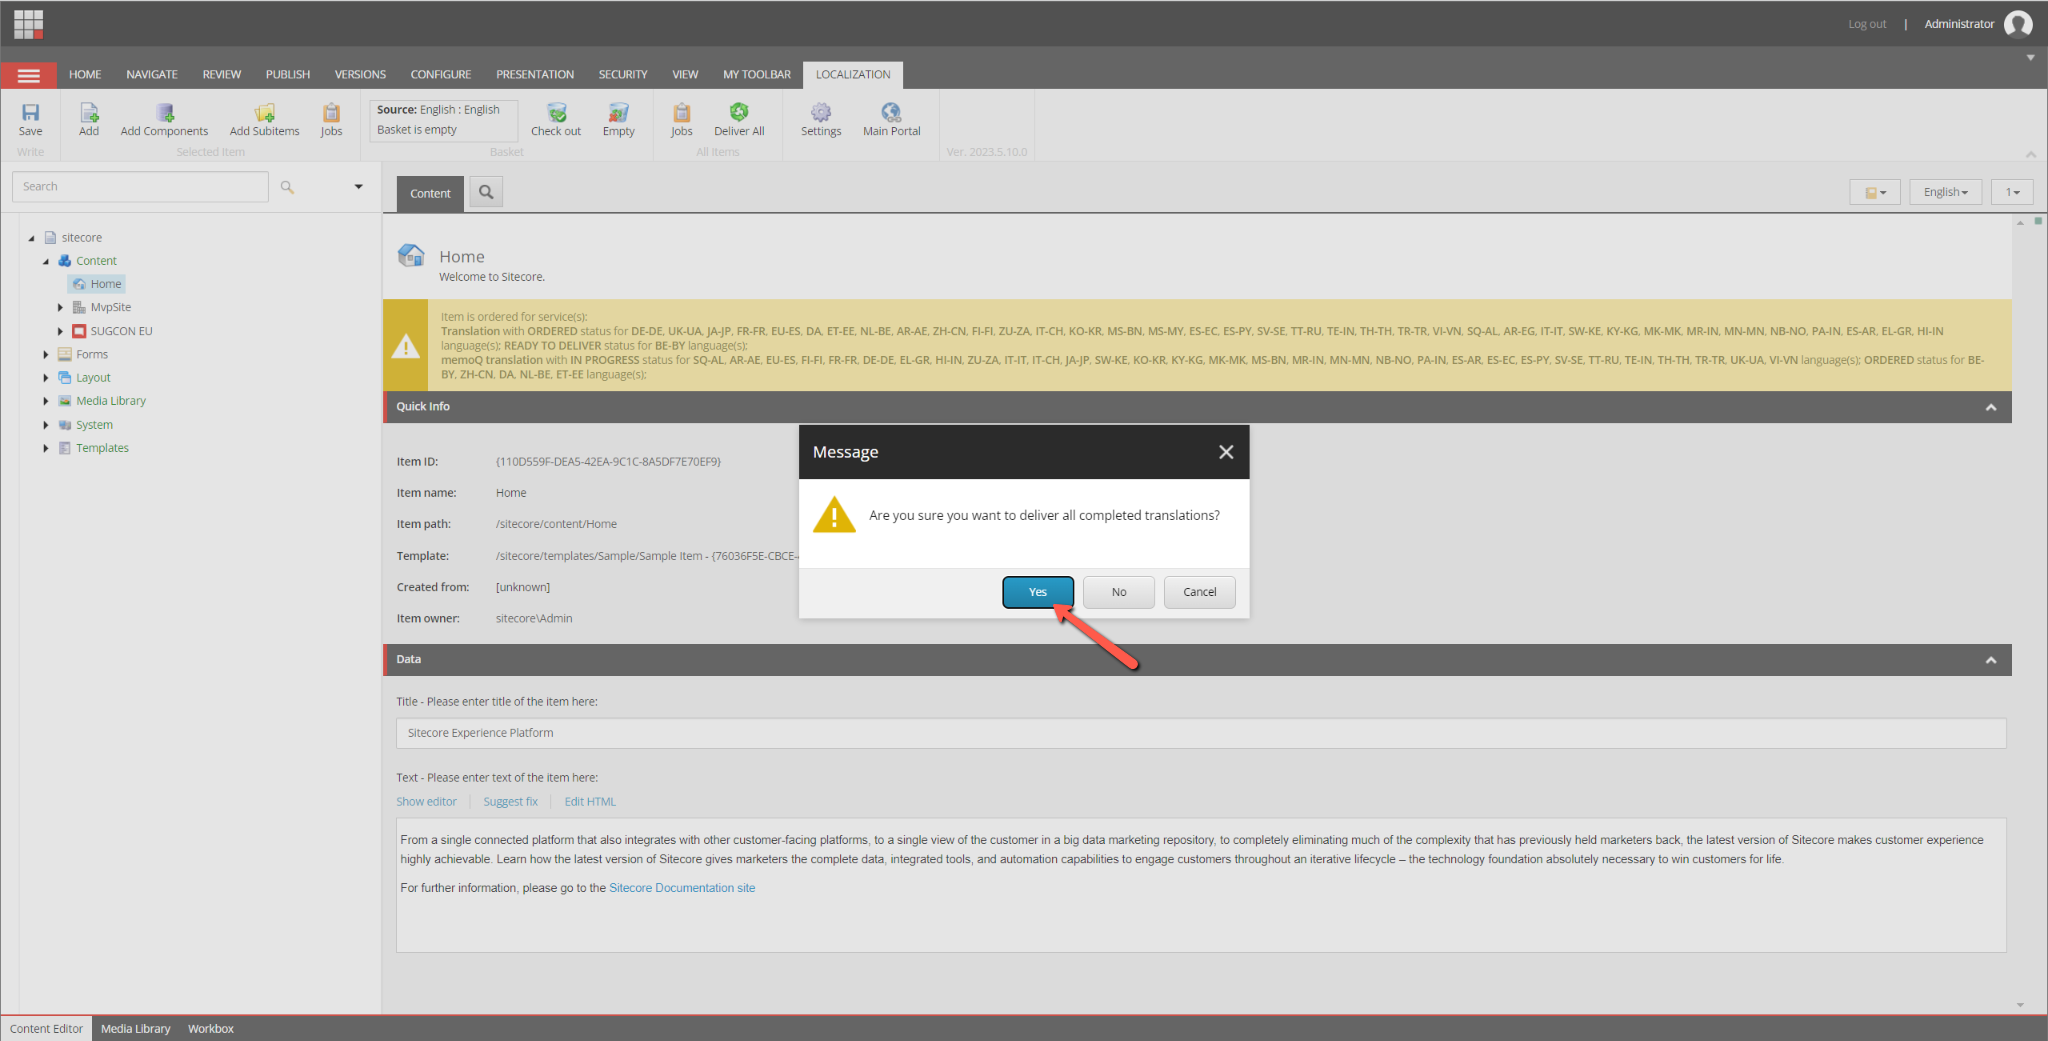Collapse the Content tree node

pos(46,261)
